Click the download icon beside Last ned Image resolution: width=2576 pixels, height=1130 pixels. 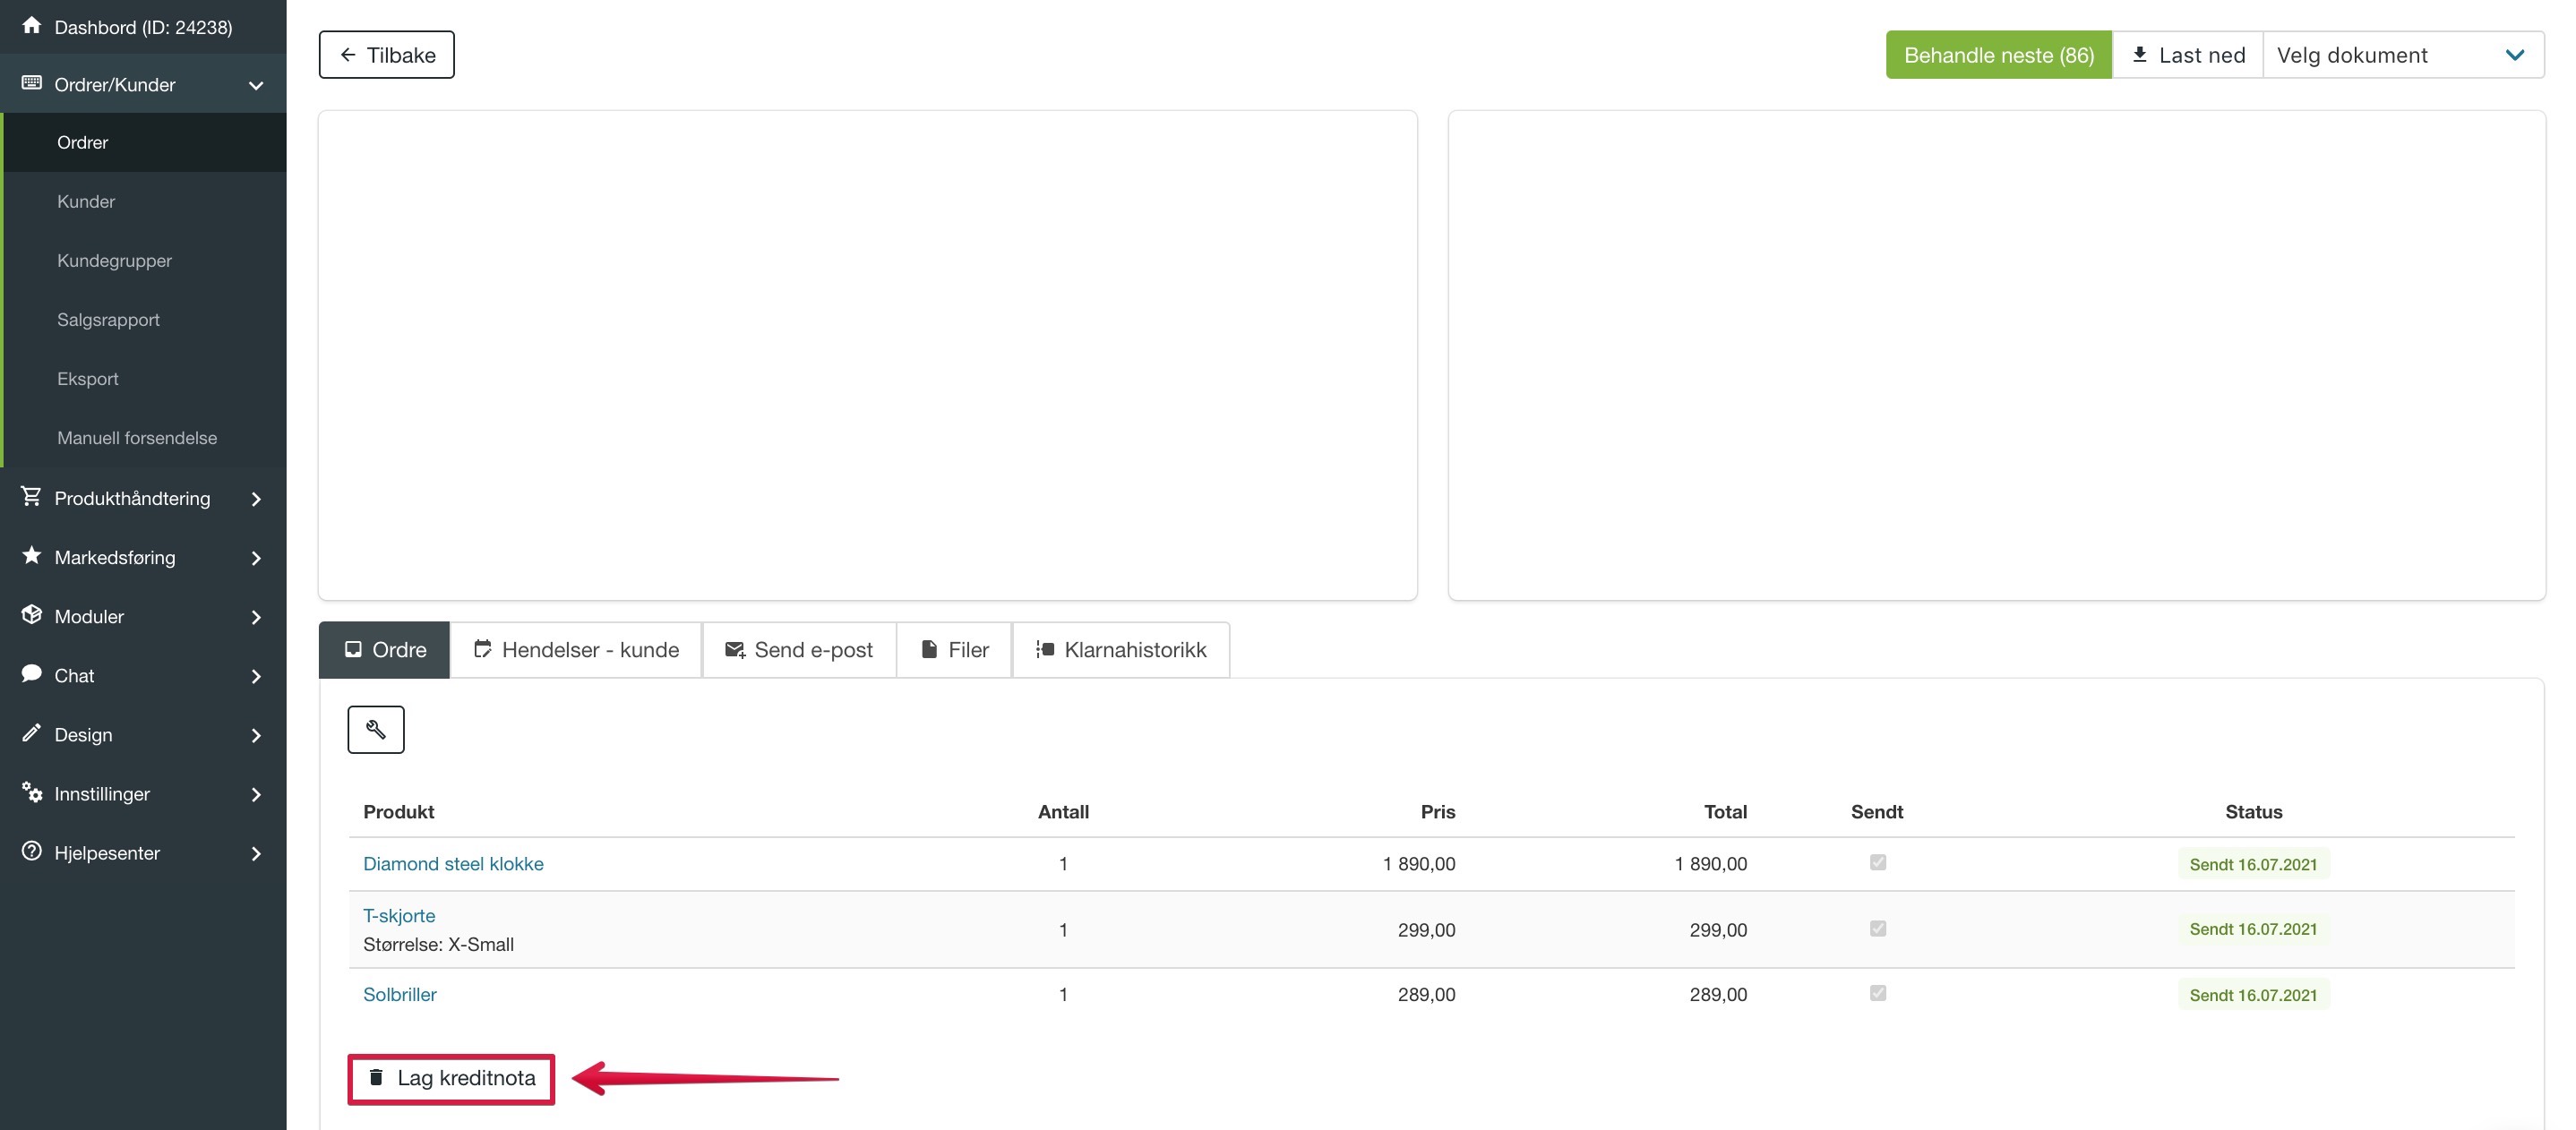(2140, 54)
